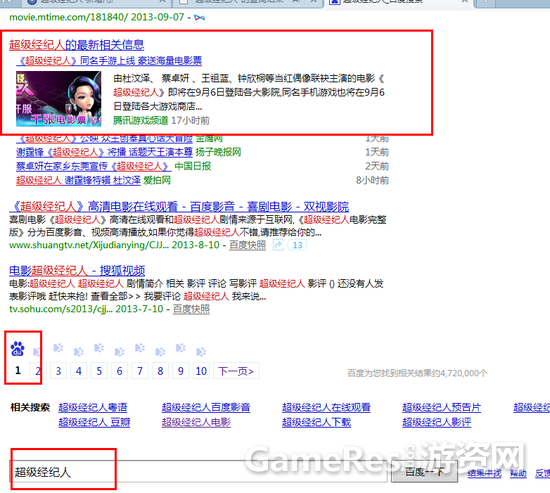The image size is (550, 493).
Task: Open 电影超级经纪人 - 搜狐视频 result
Action: (77, 271)
